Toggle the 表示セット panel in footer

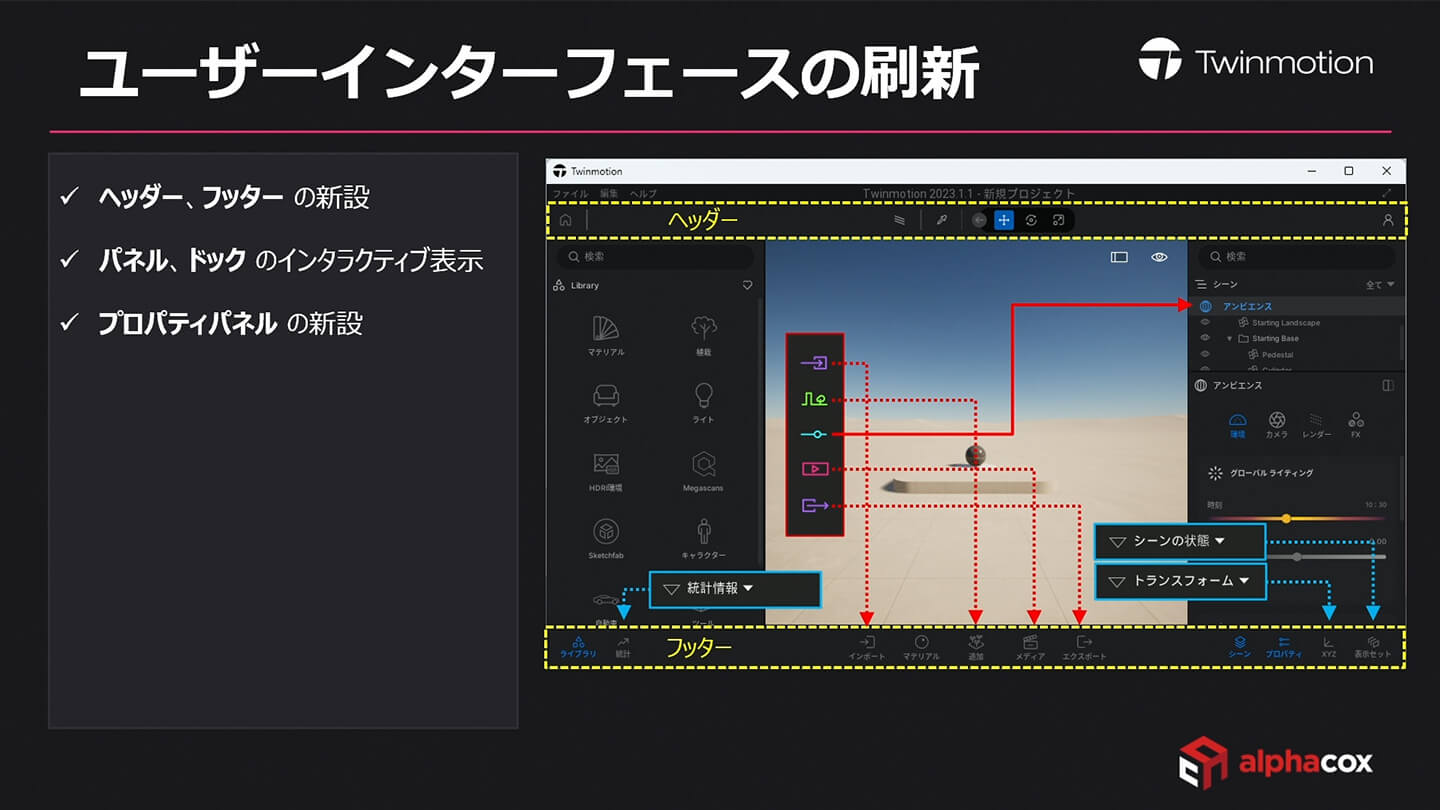(1373, 648)
